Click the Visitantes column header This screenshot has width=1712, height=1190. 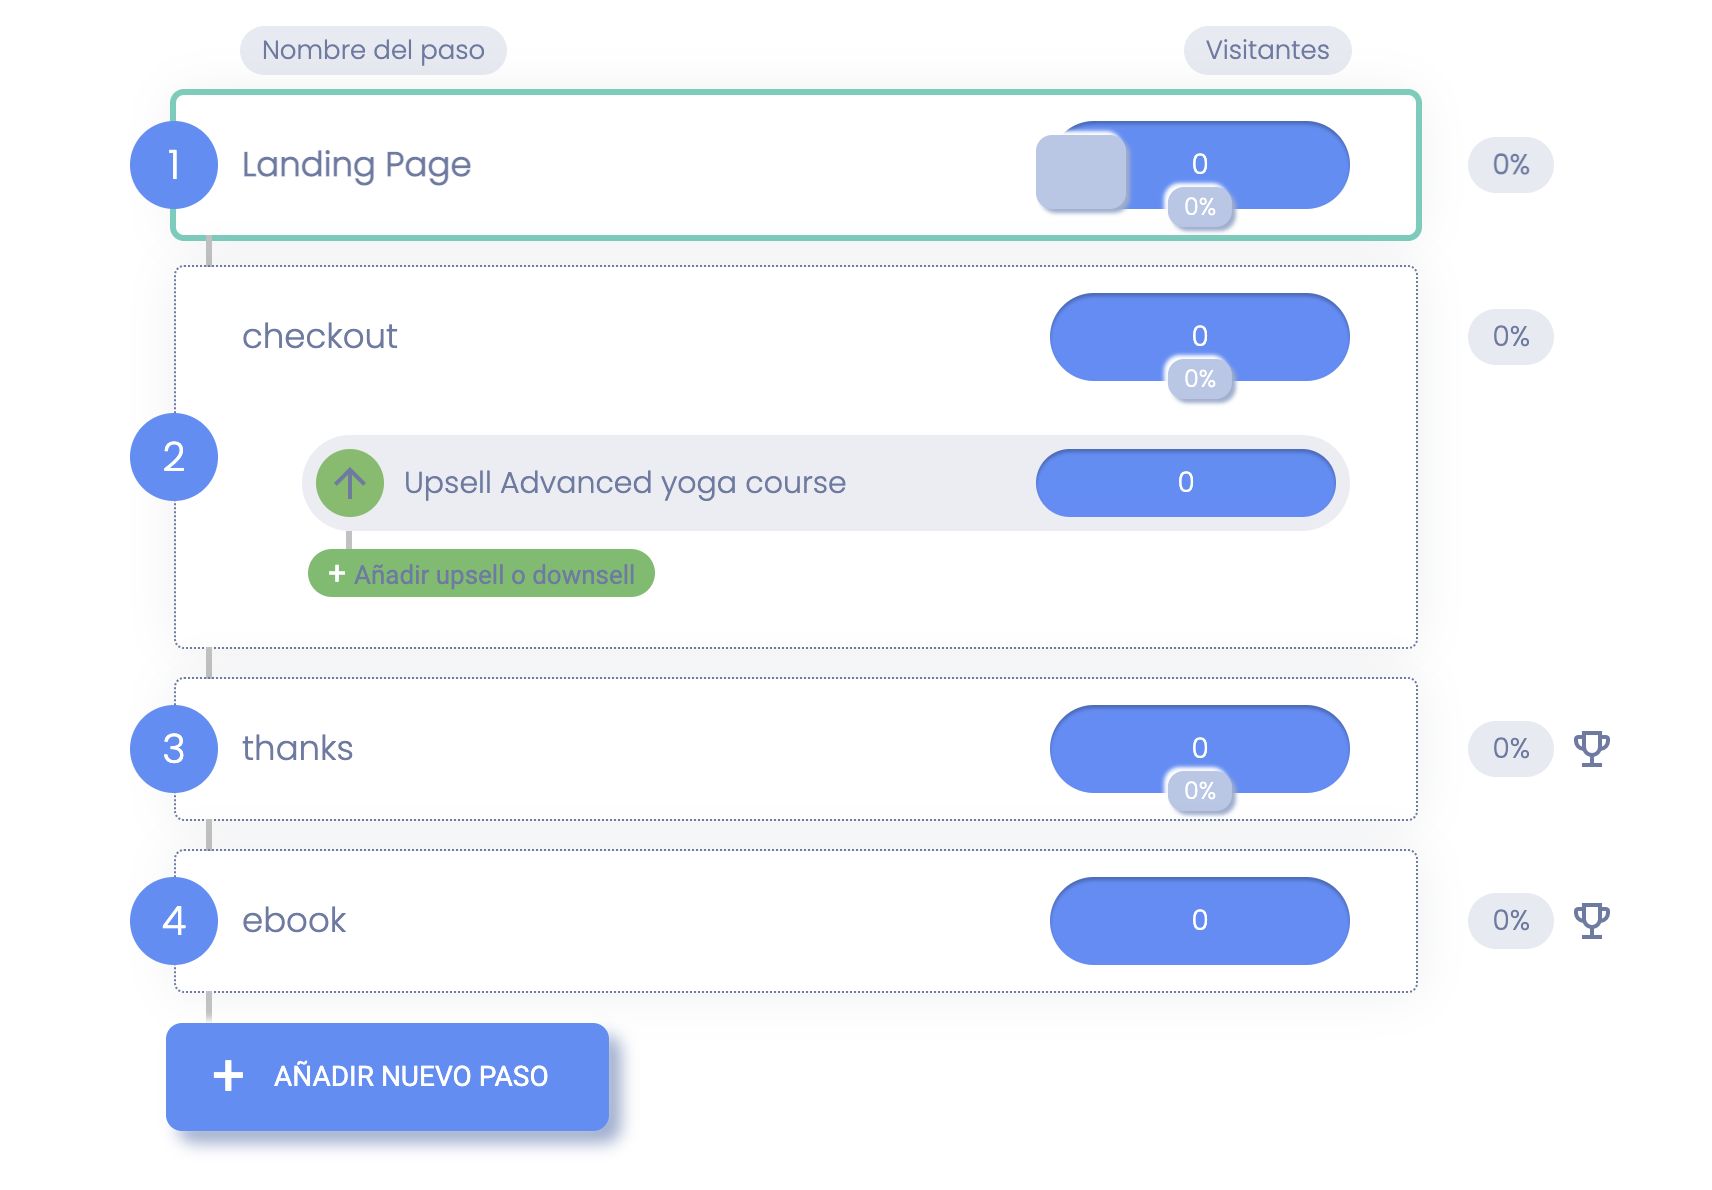(1267, 50)
